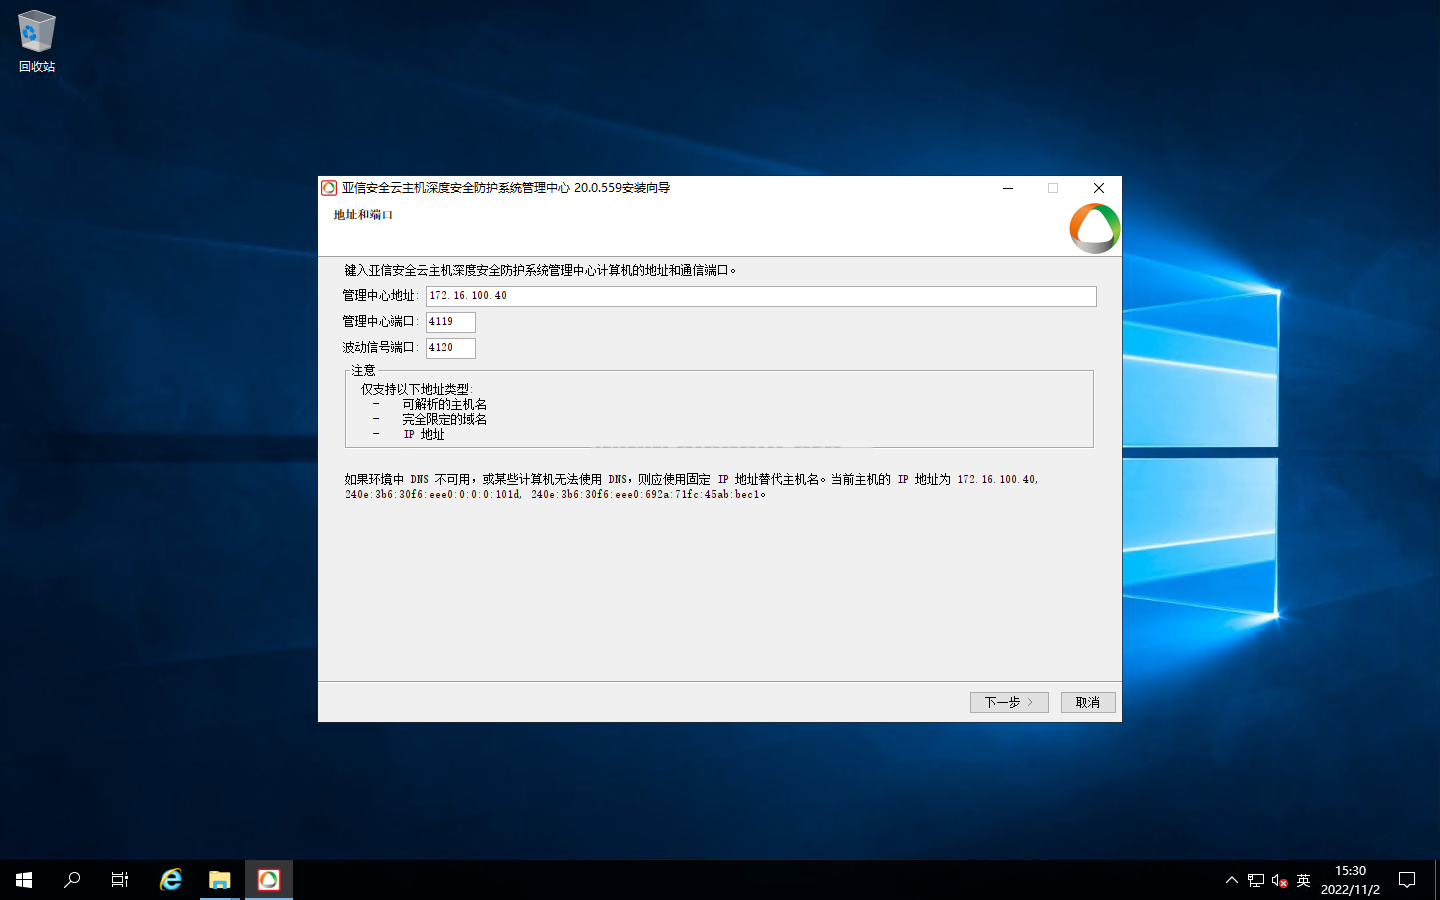Focus the 波动信号端口 field showing 4120
This screenshot has height=900, width=1440.
[450, 348]
